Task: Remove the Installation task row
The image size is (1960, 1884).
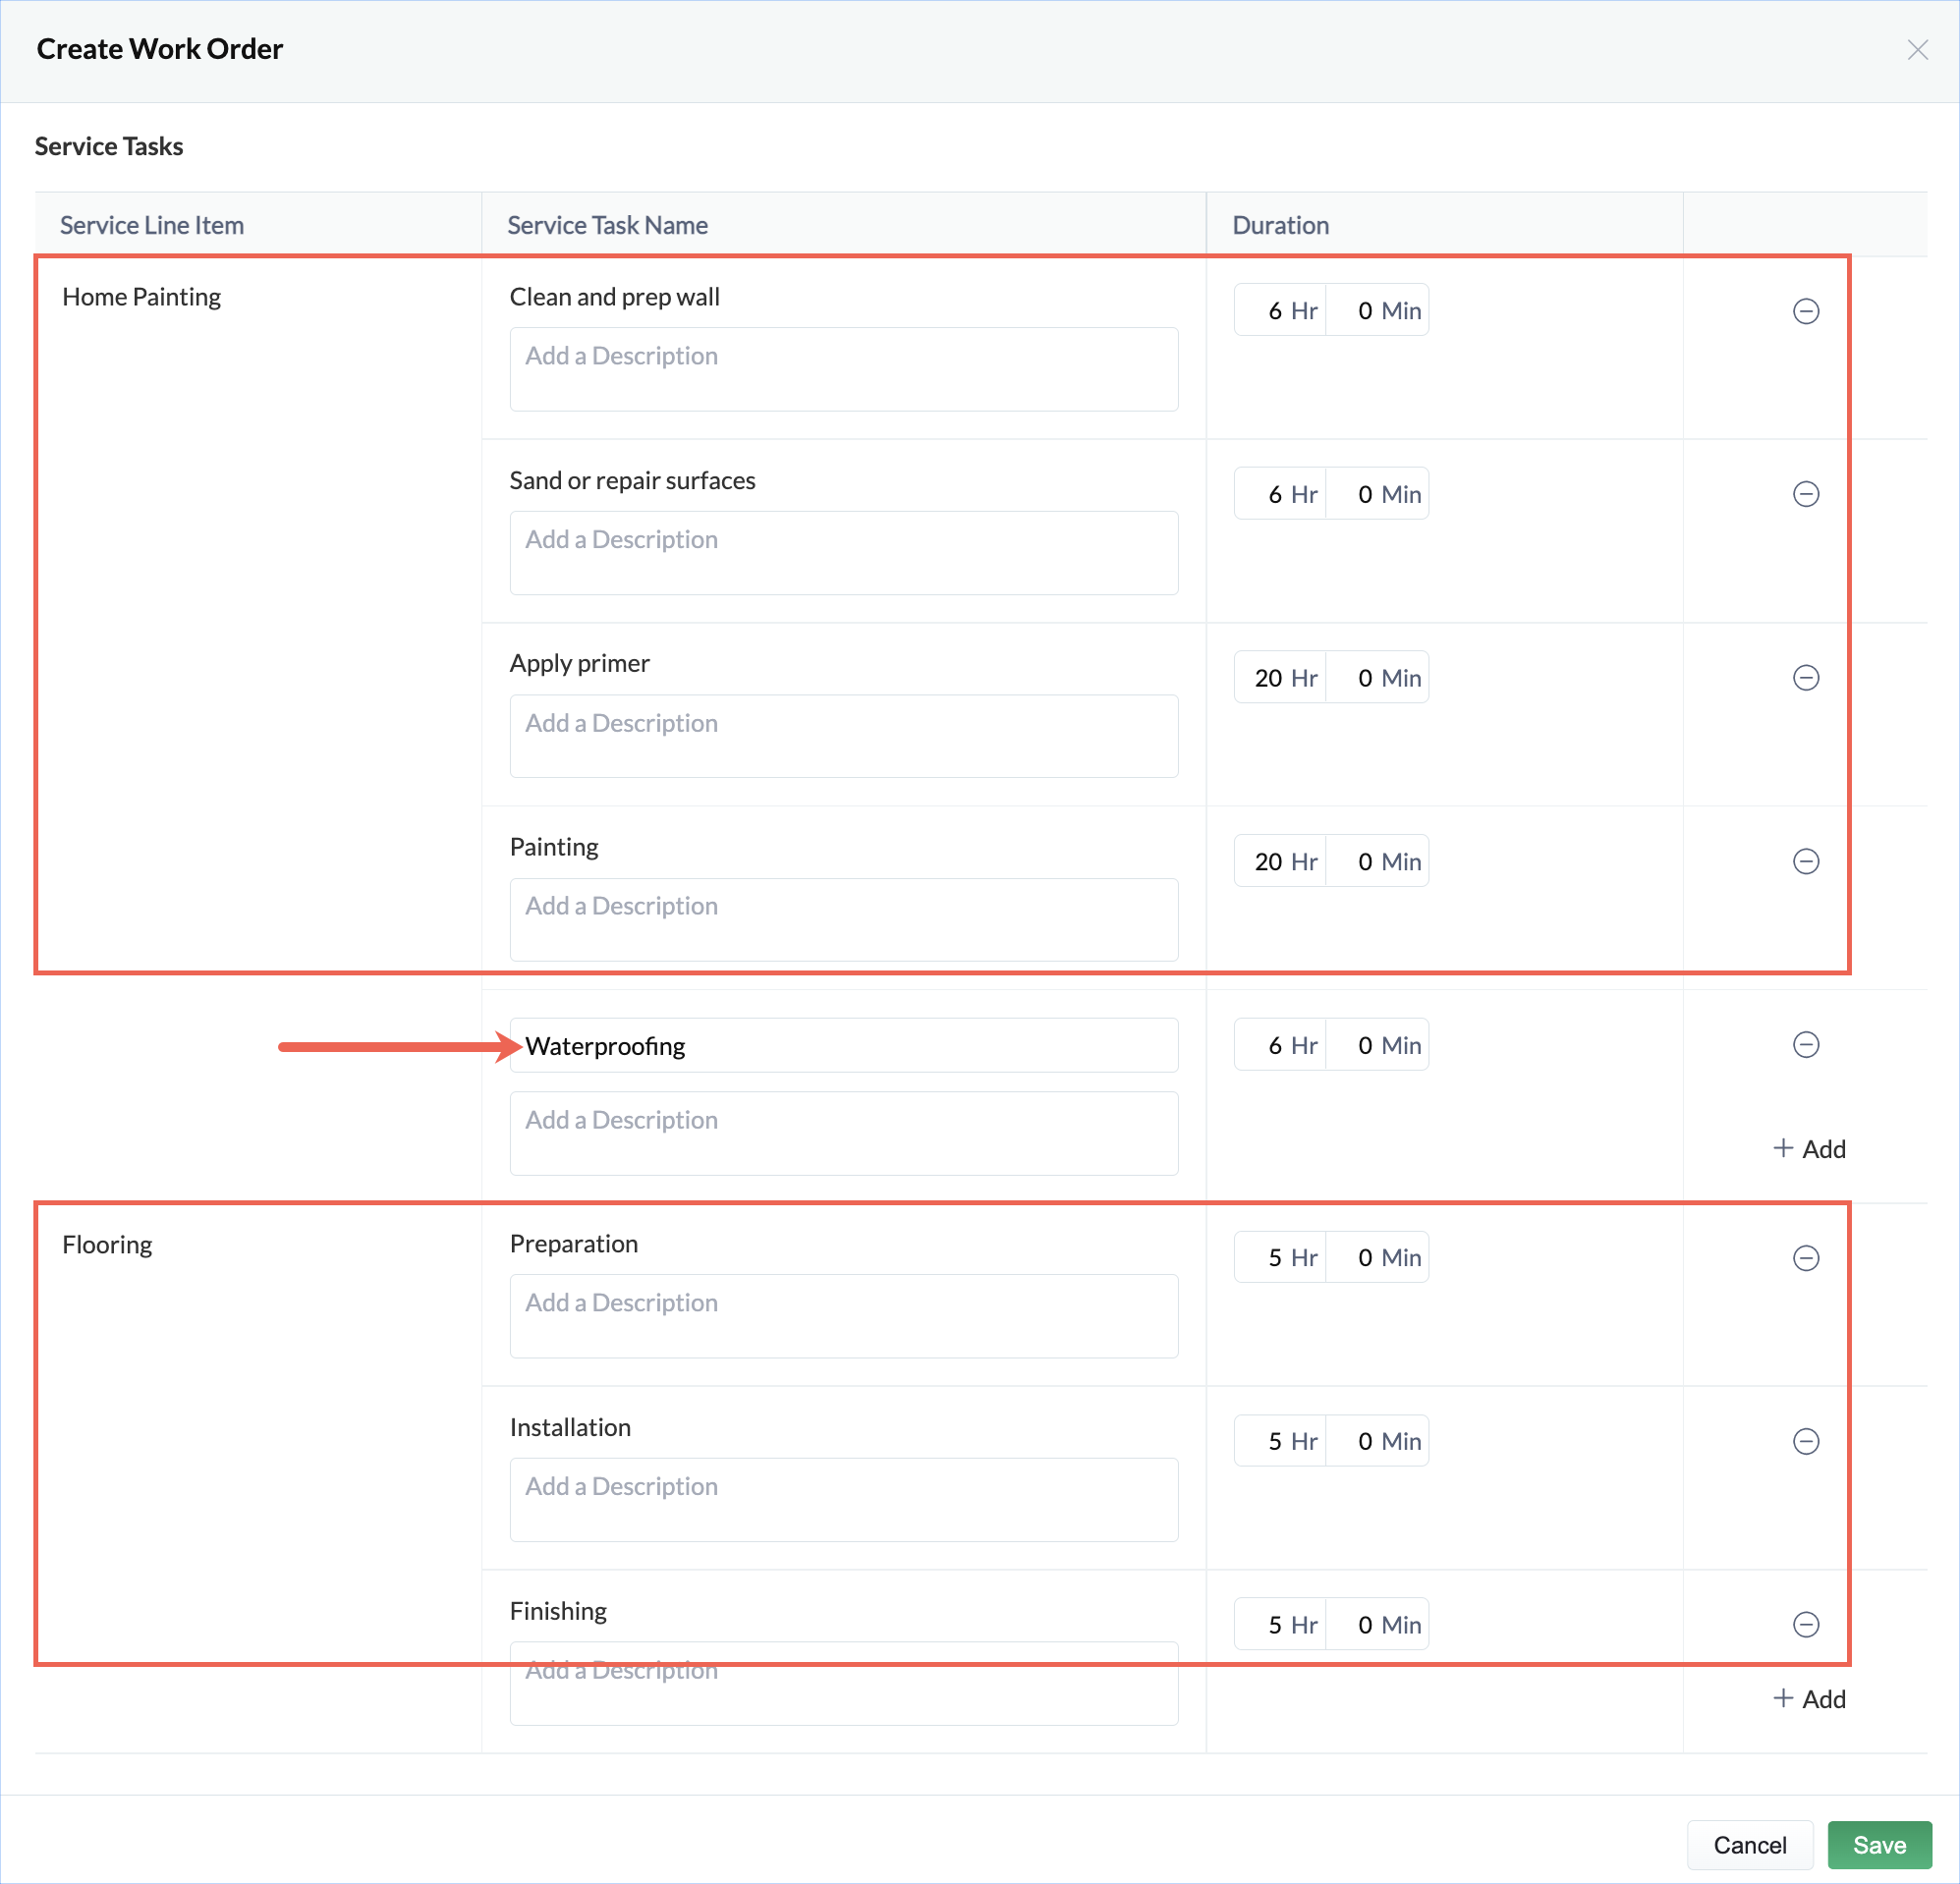Action: (x=1805, y=1441)
